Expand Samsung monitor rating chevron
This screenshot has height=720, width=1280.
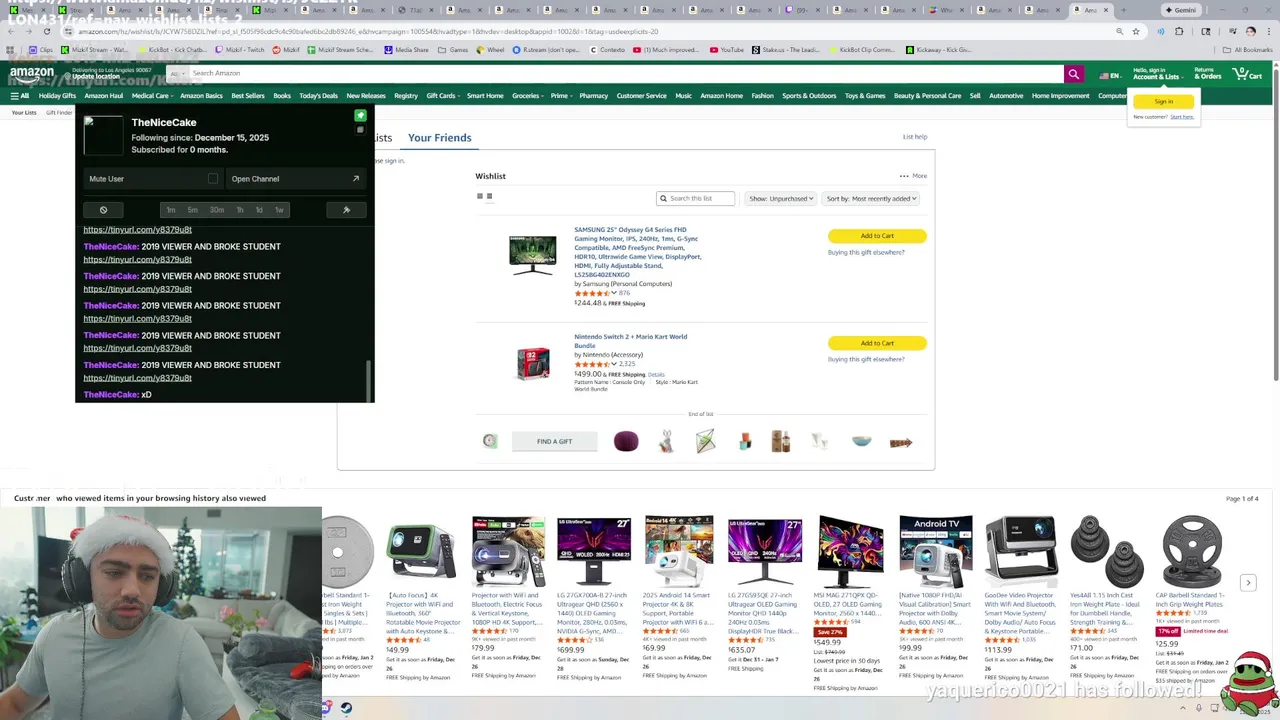pyautogui.click(x=613, y=293)
